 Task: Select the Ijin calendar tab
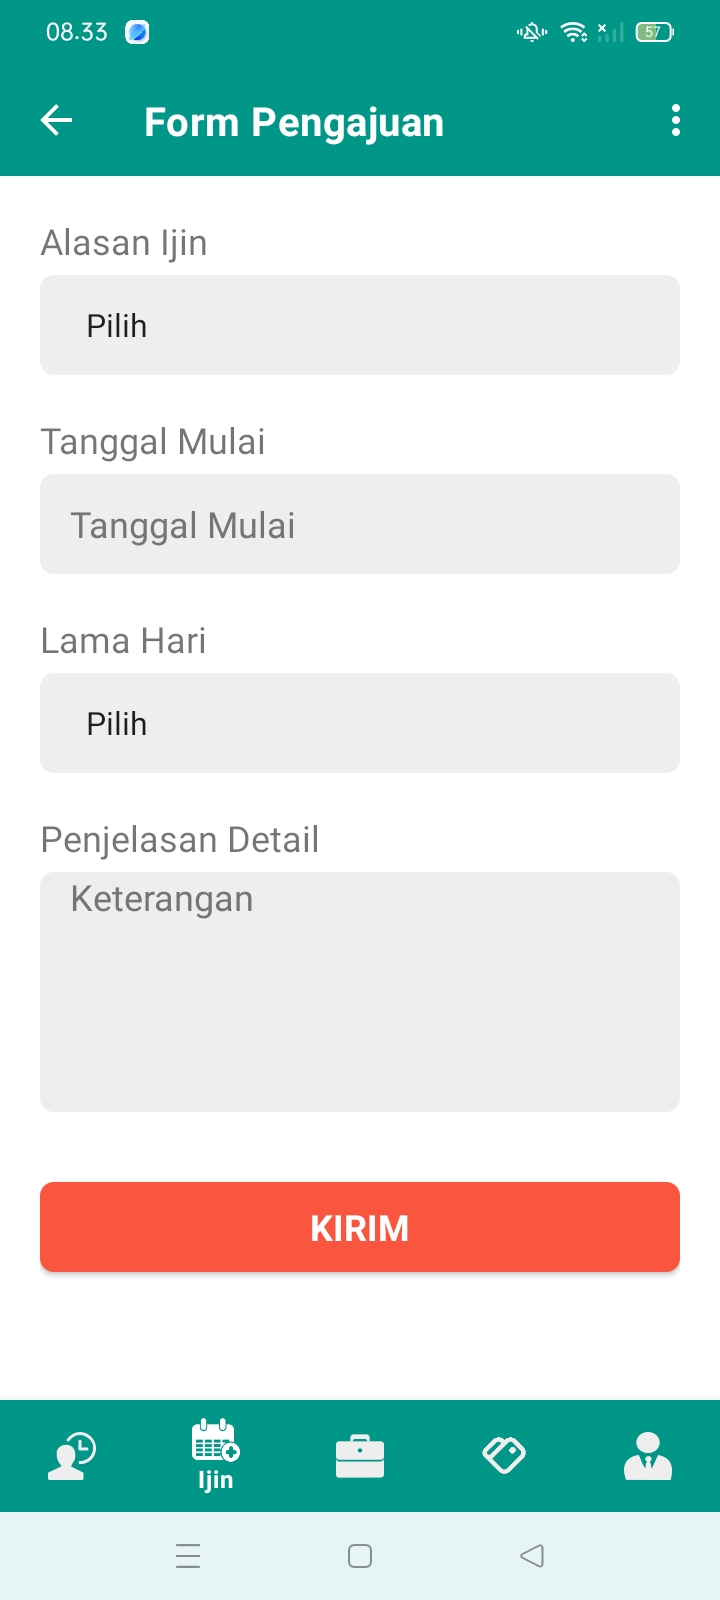215,1455
